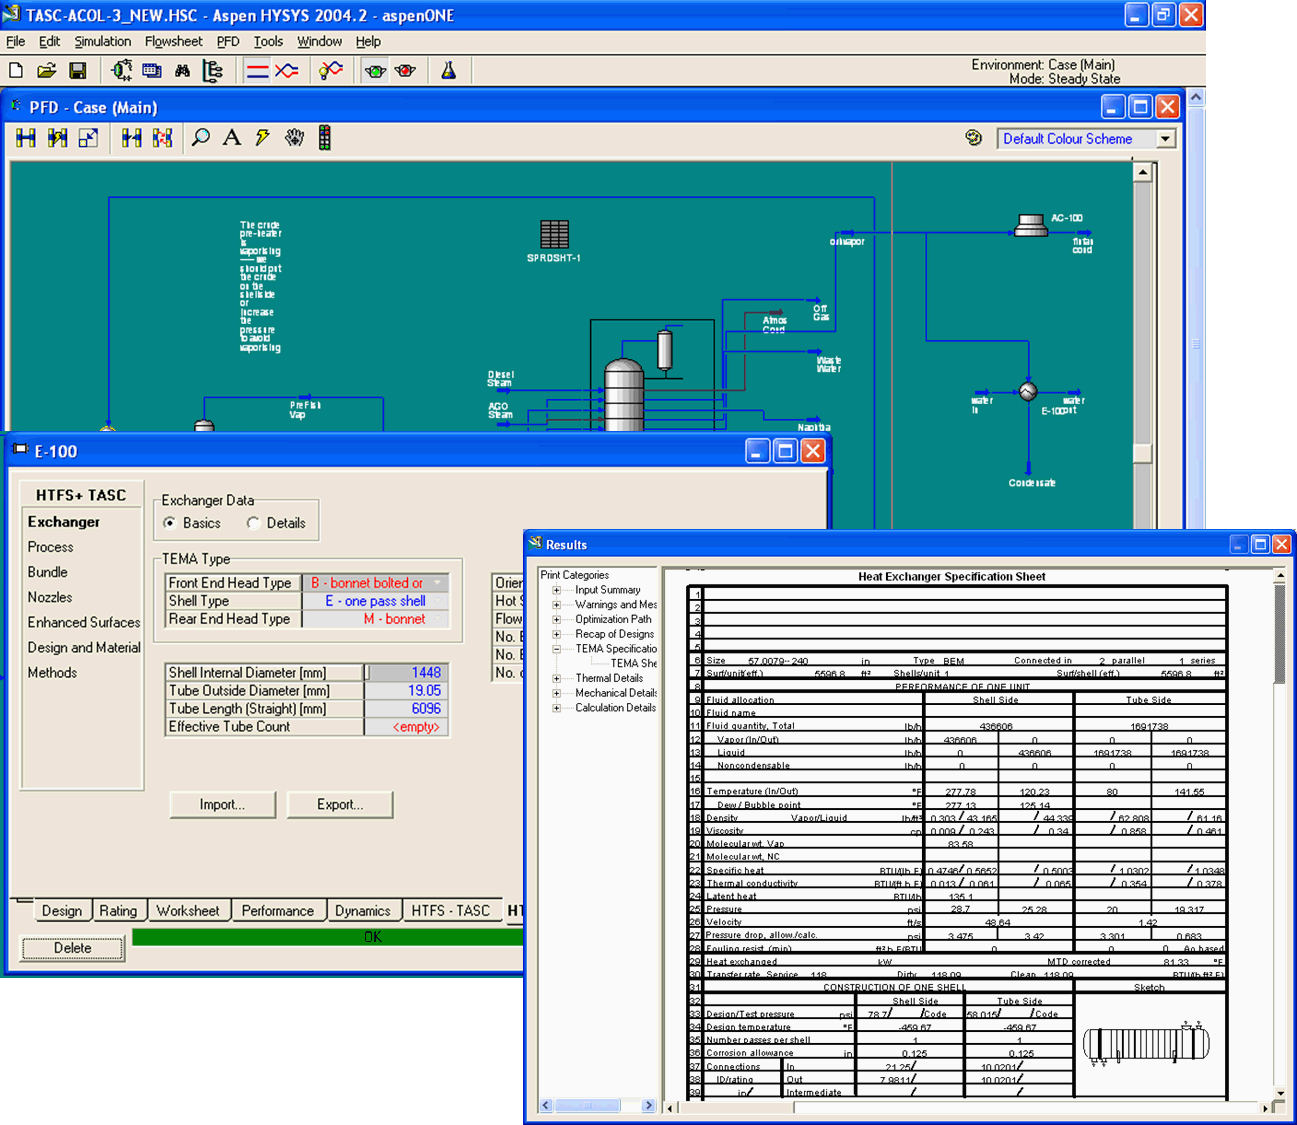Click the AC-100 air cooler on flowsheet

click(x=1031, y=226)
